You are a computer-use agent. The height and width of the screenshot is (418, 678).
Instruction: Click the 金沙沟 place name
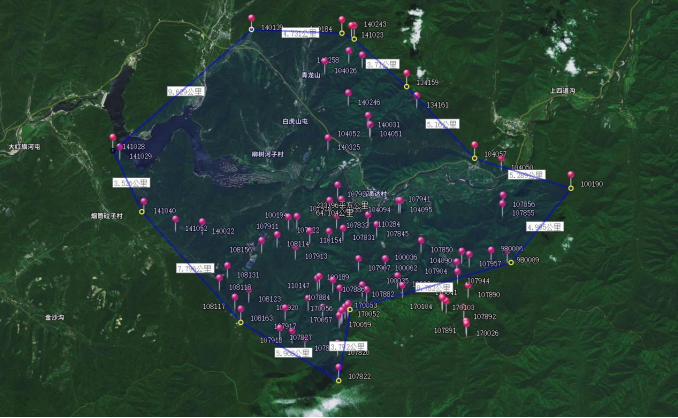54,317
